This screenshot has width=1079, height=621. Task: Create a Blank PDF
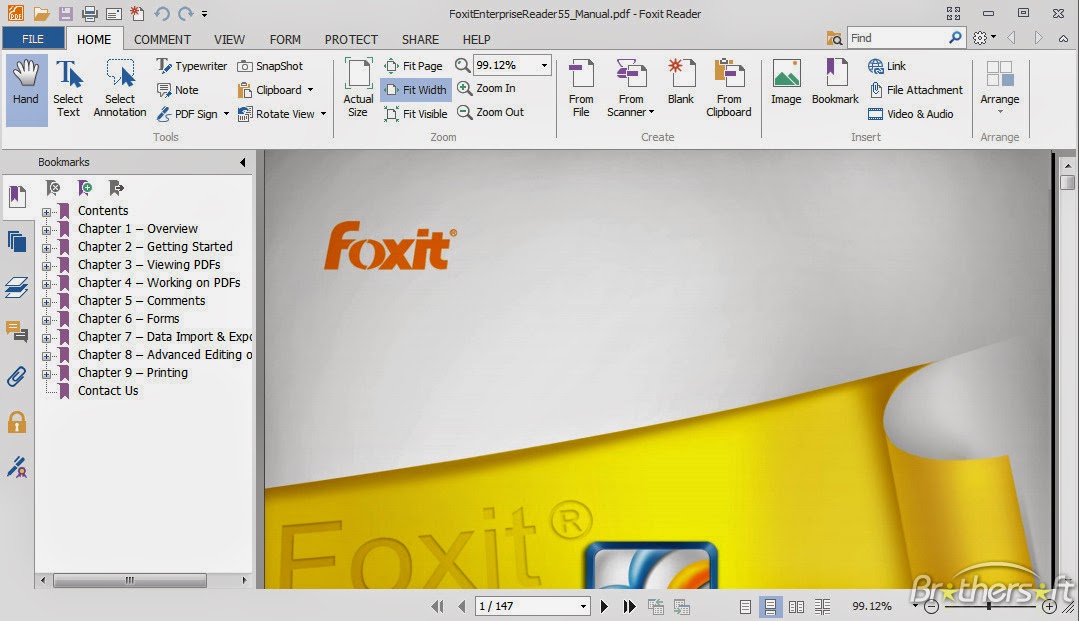[681, 83]
